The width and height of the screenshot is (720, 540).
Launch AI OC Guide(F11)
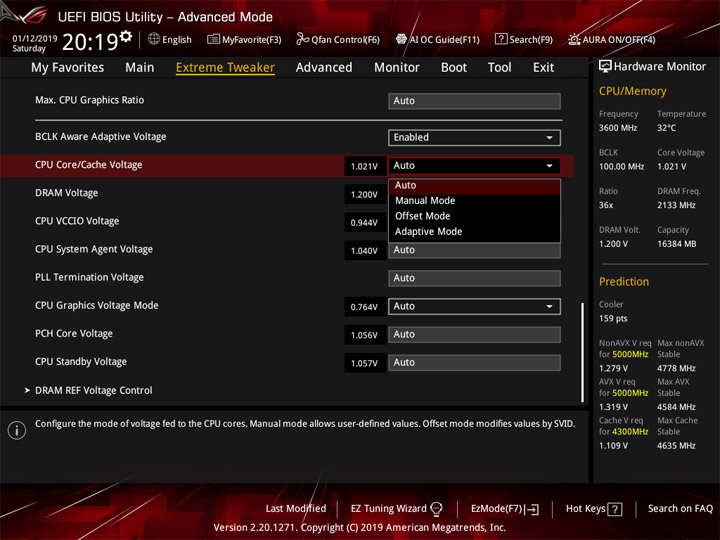444,40
